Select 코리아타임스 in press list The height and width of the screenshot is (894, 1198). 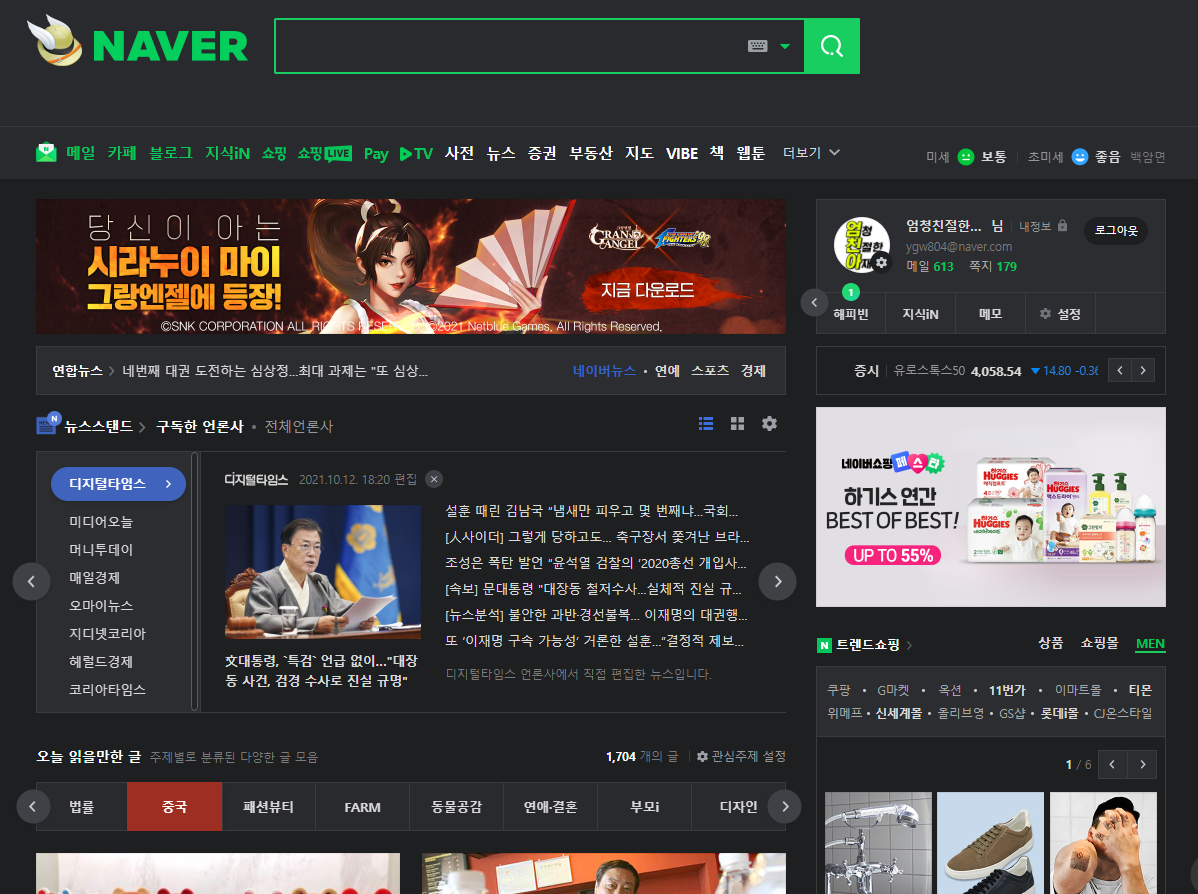[107, 689]
